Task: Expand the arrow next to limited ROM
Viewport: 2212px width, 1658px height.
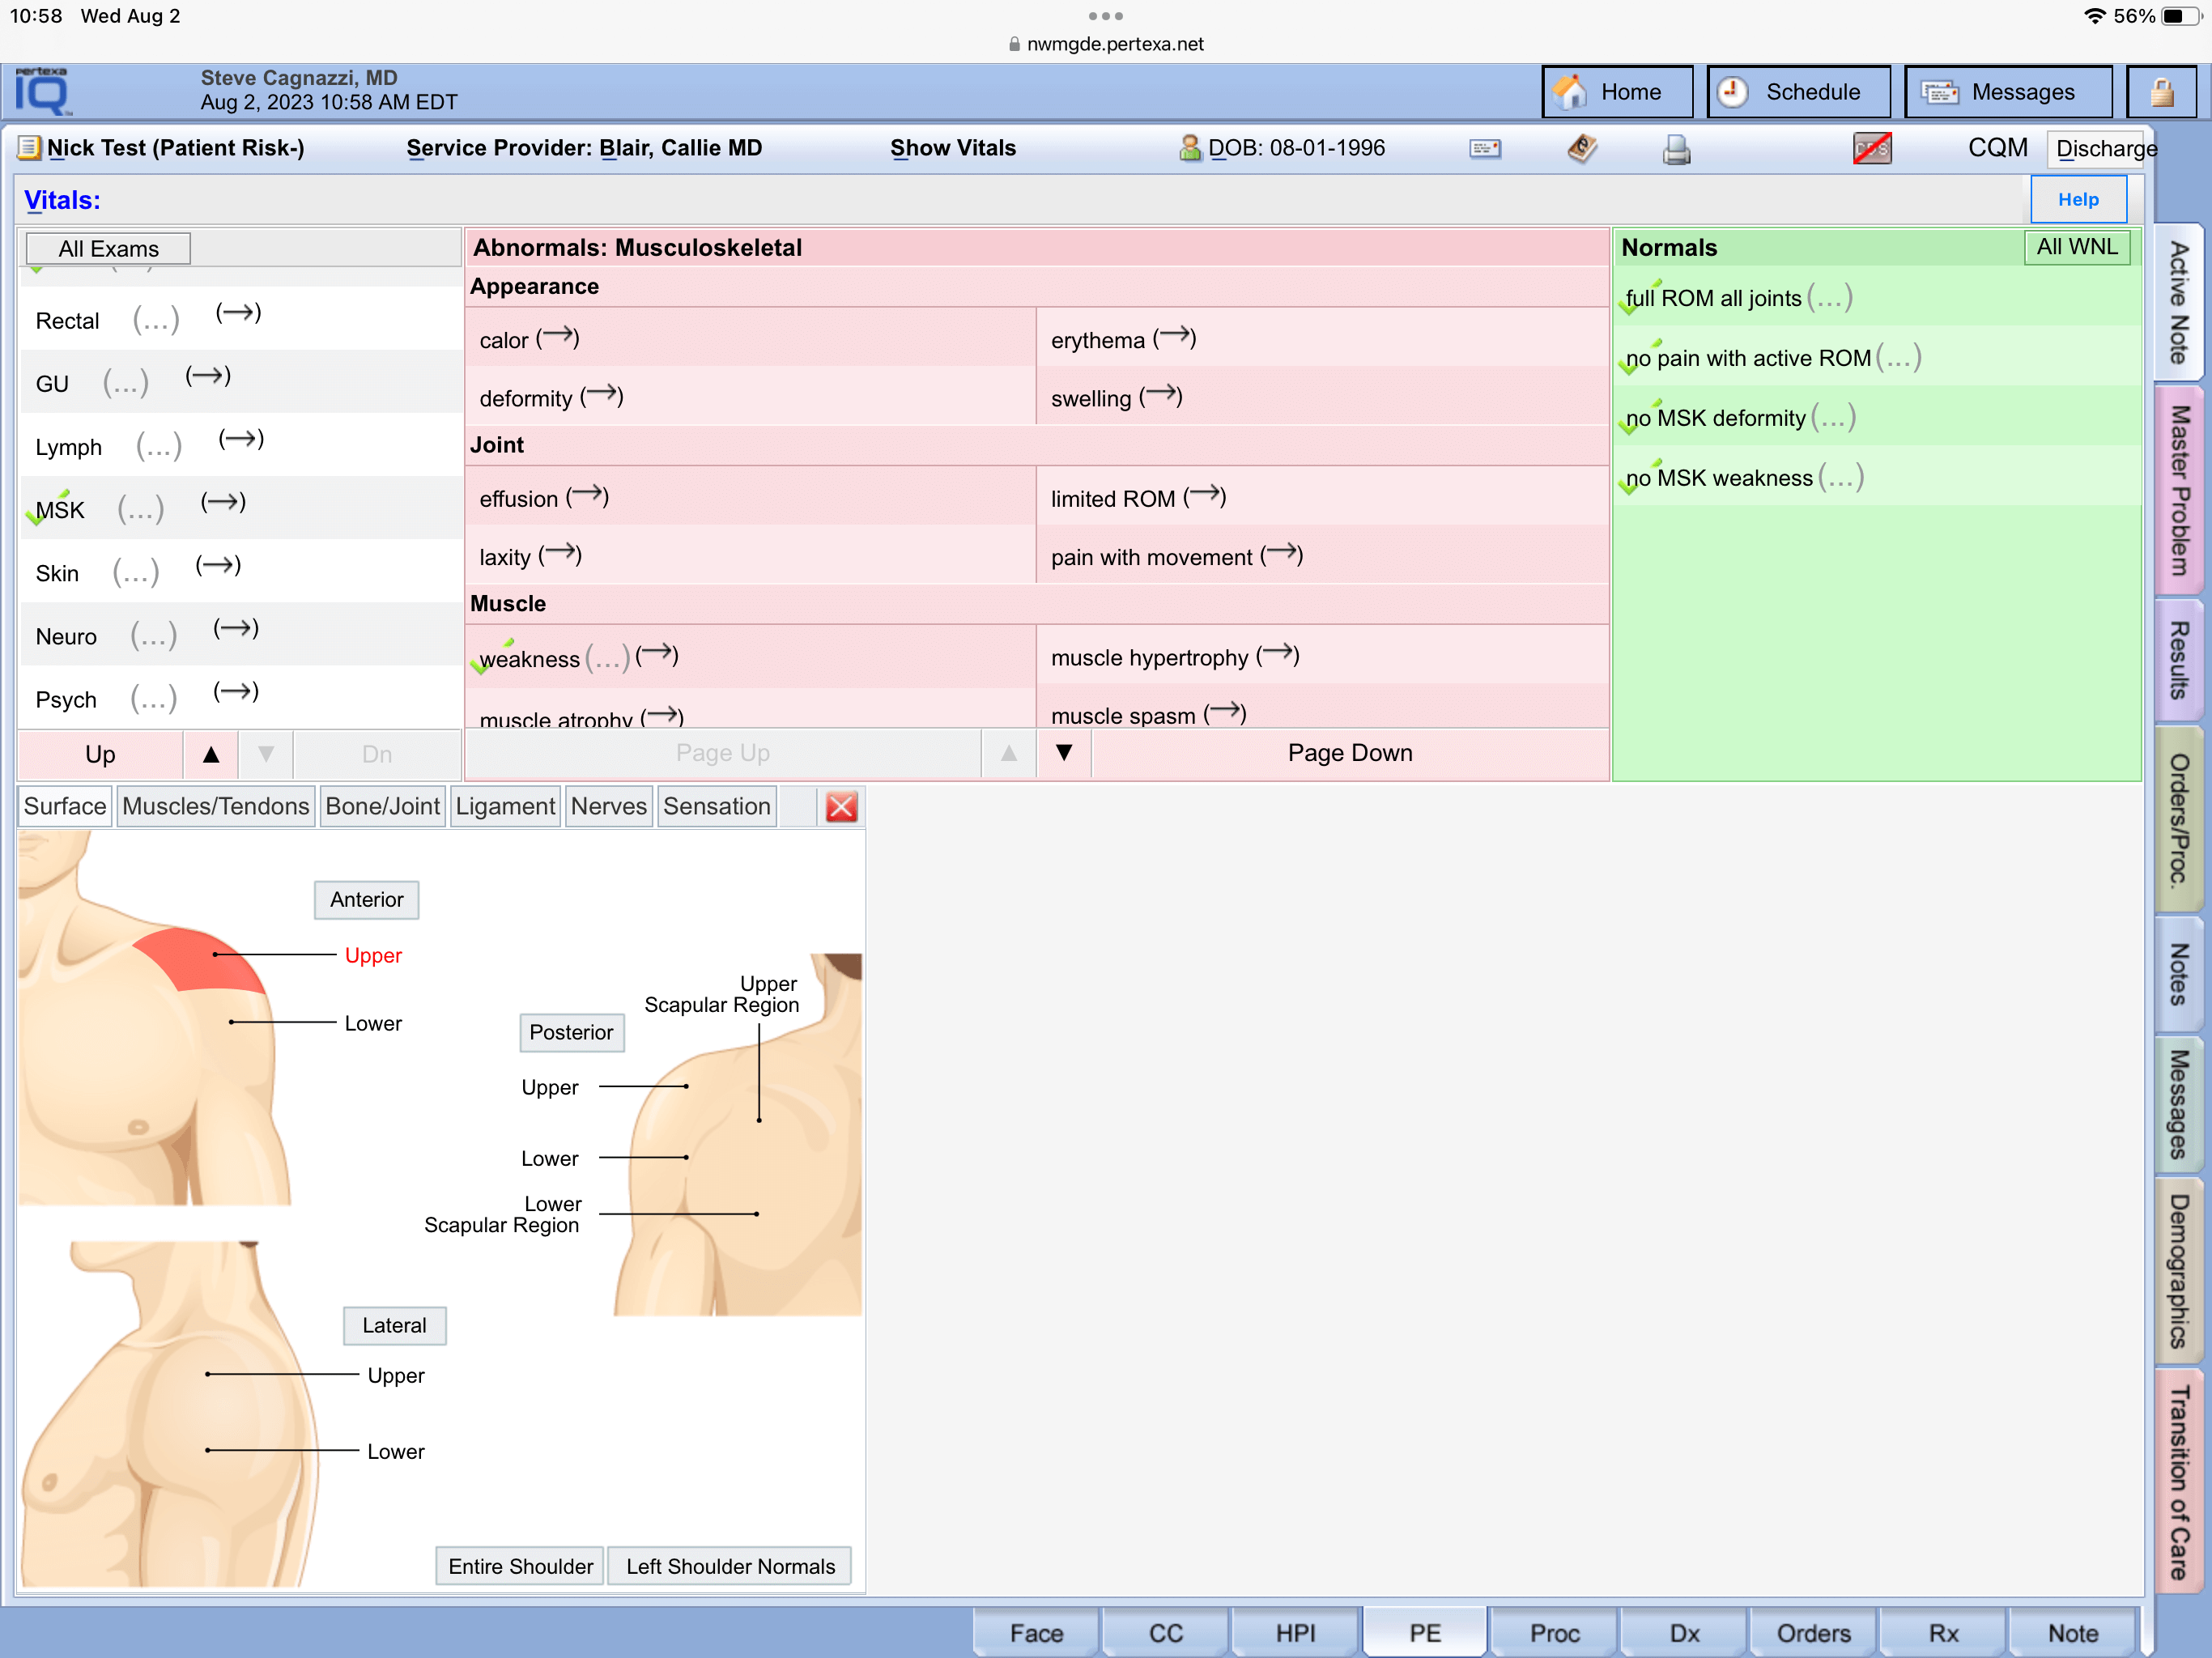Action: [1204, 496]
